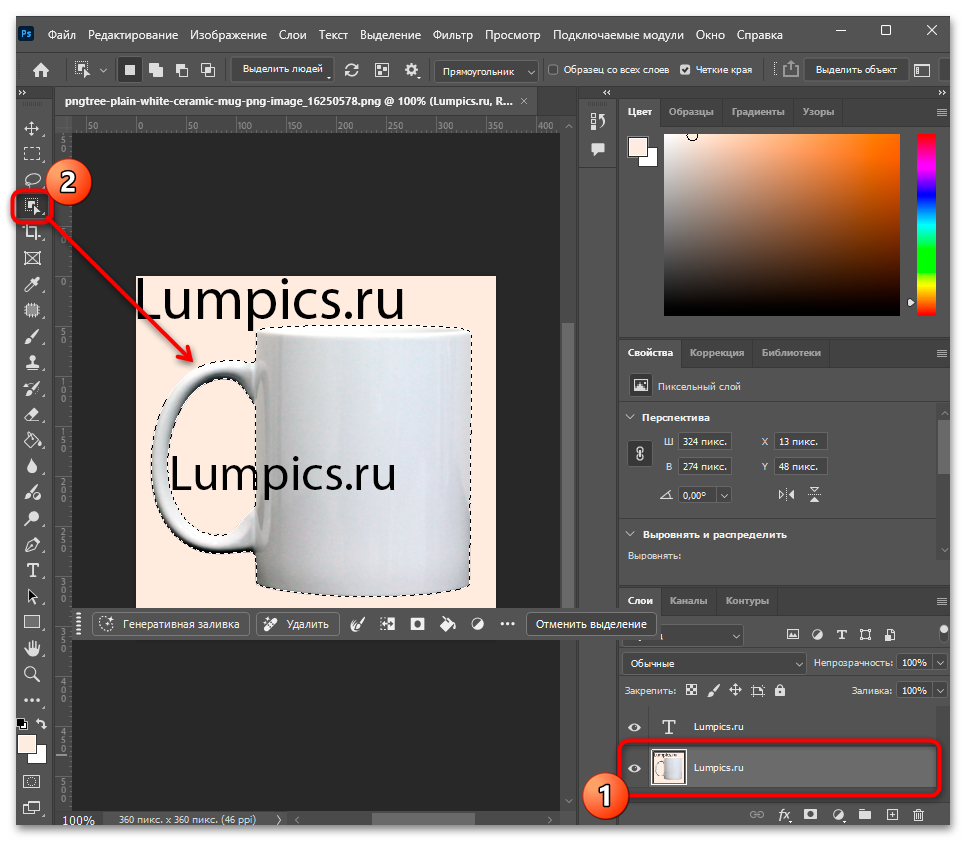Select the Pen tool
This screenshot has height=841, width=966.
point(32,545)
